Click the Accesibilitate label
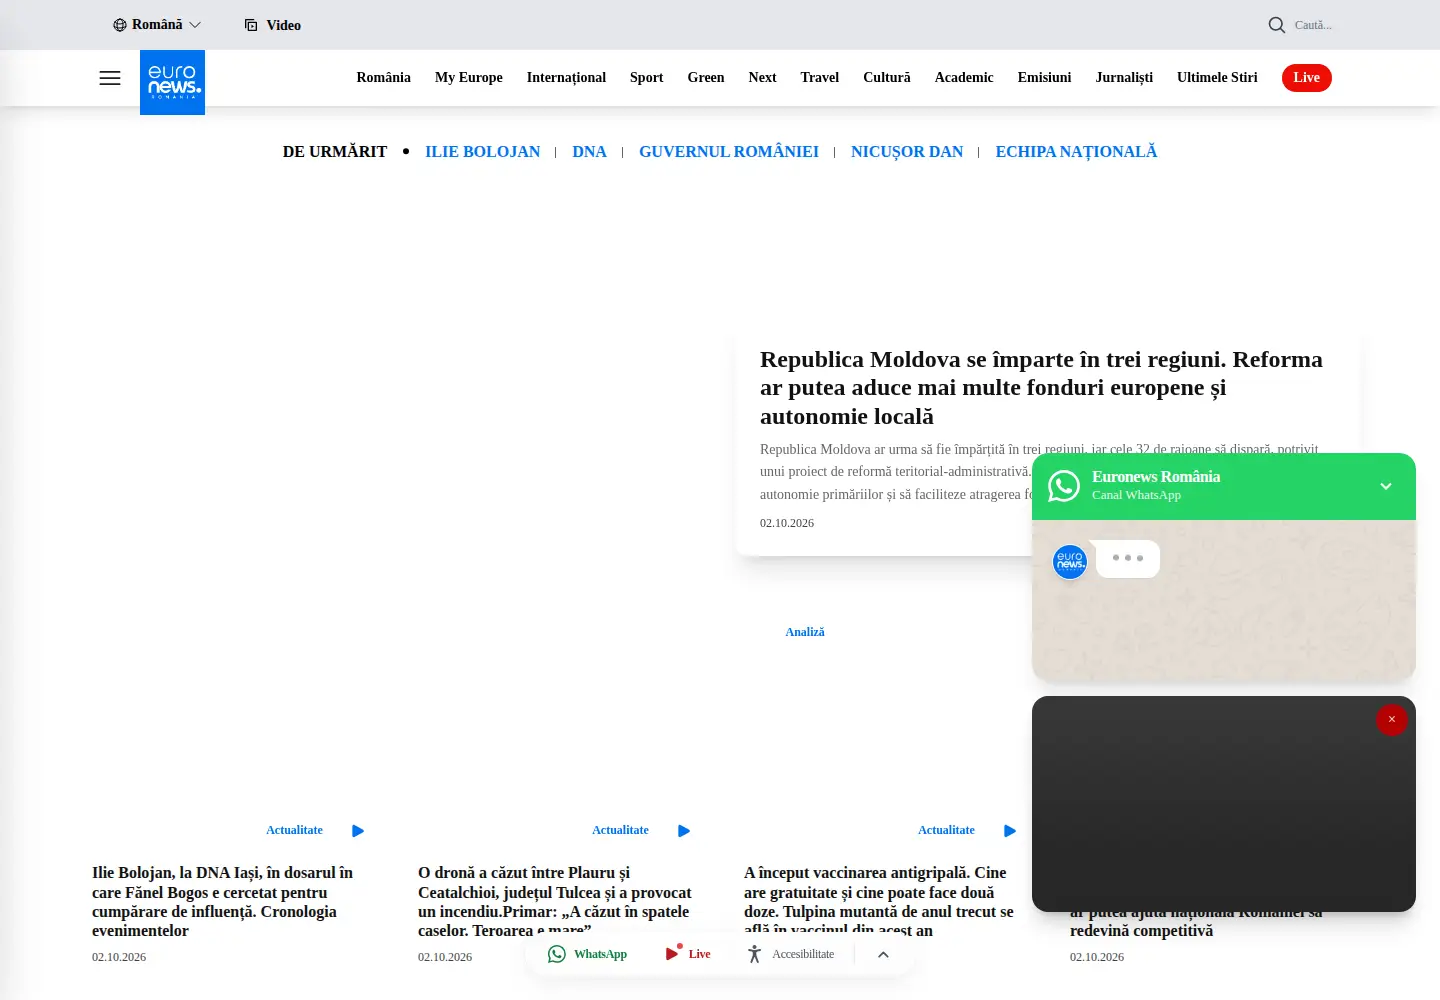The height and width of the screenshot is (1000, 1440). [x=803, y=954]
